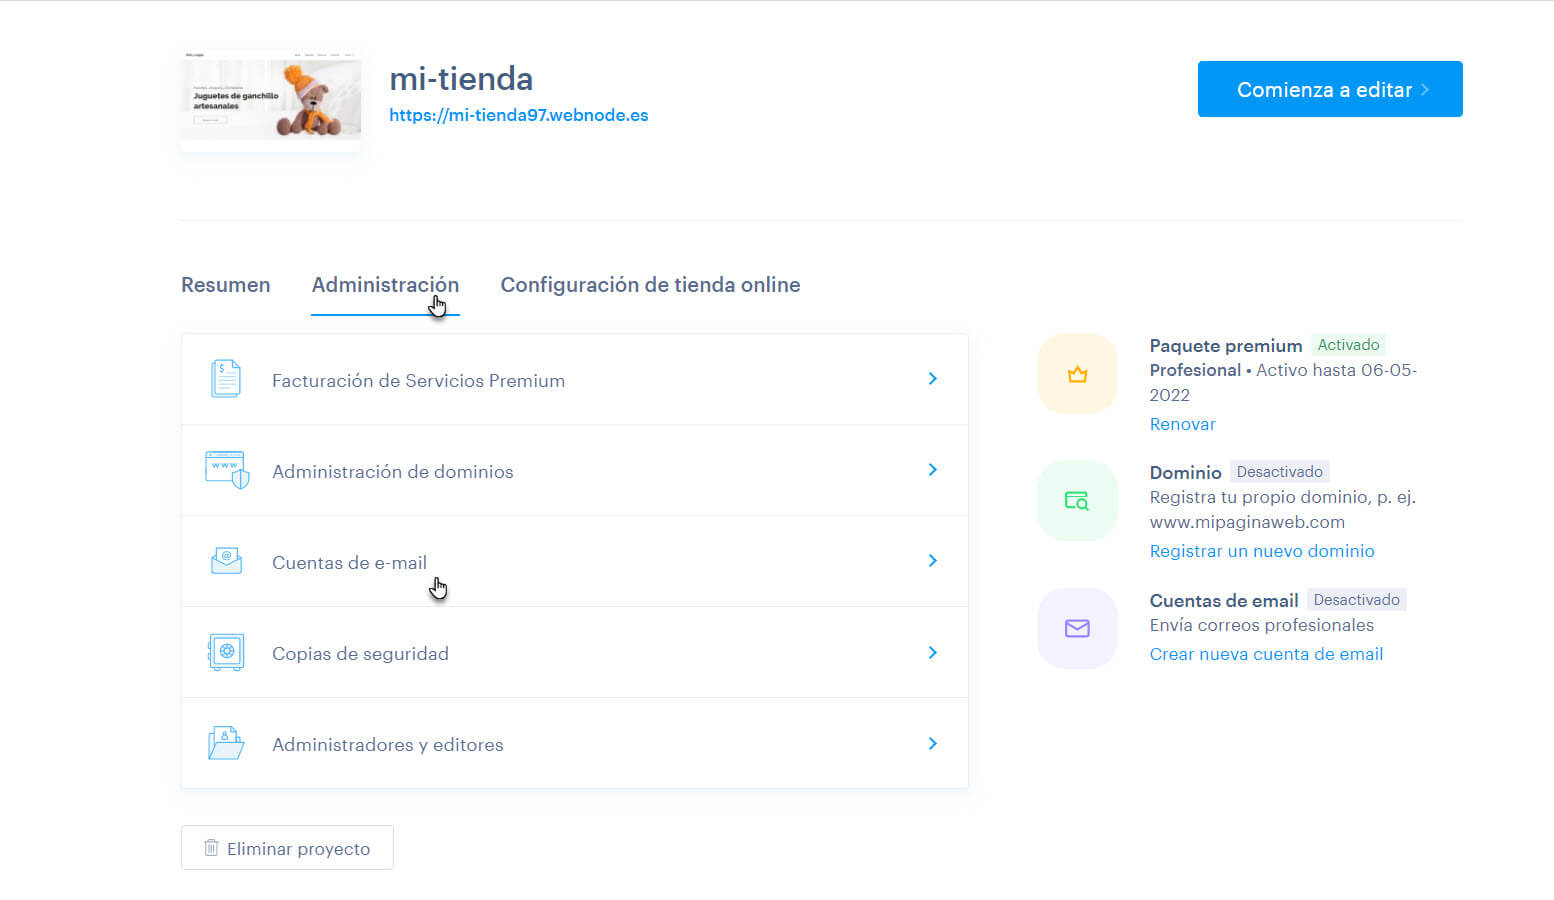Open Administradores y editores with its arrow
This screenshot has width=1554, height=900.
[x=932, y=743]
